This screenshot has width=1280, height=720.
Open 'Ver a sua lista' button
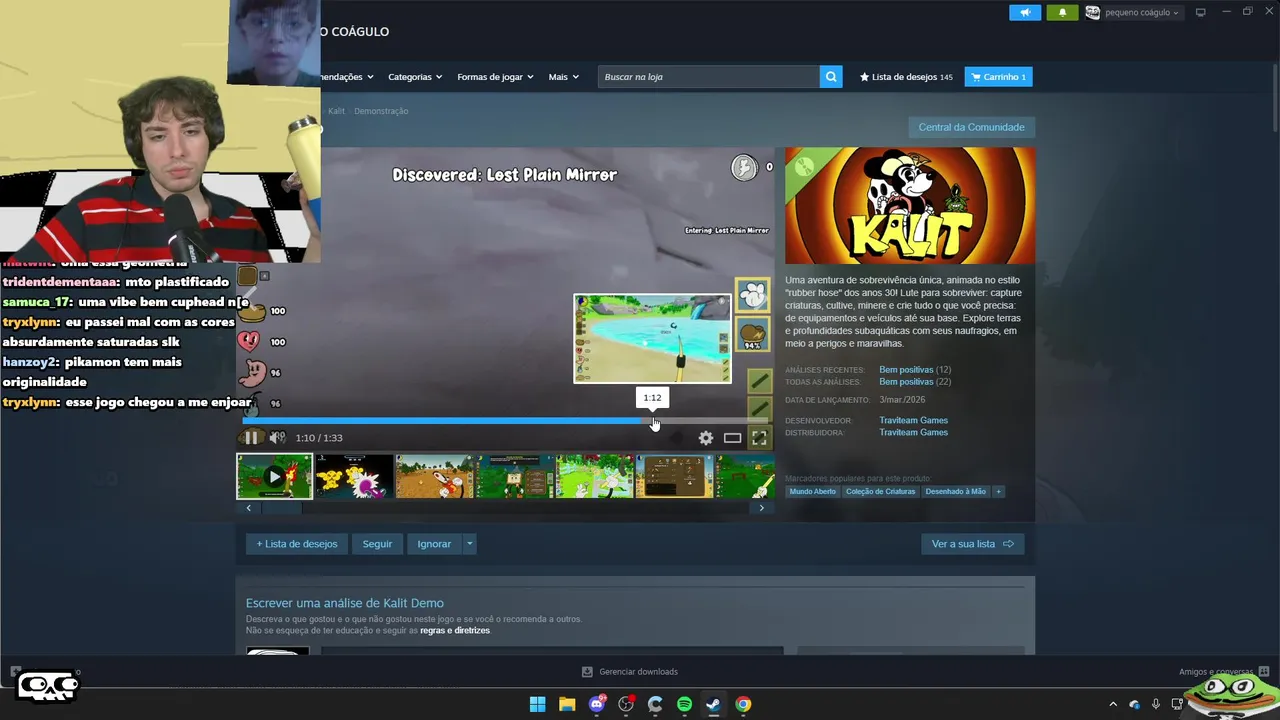click(972, 544)
